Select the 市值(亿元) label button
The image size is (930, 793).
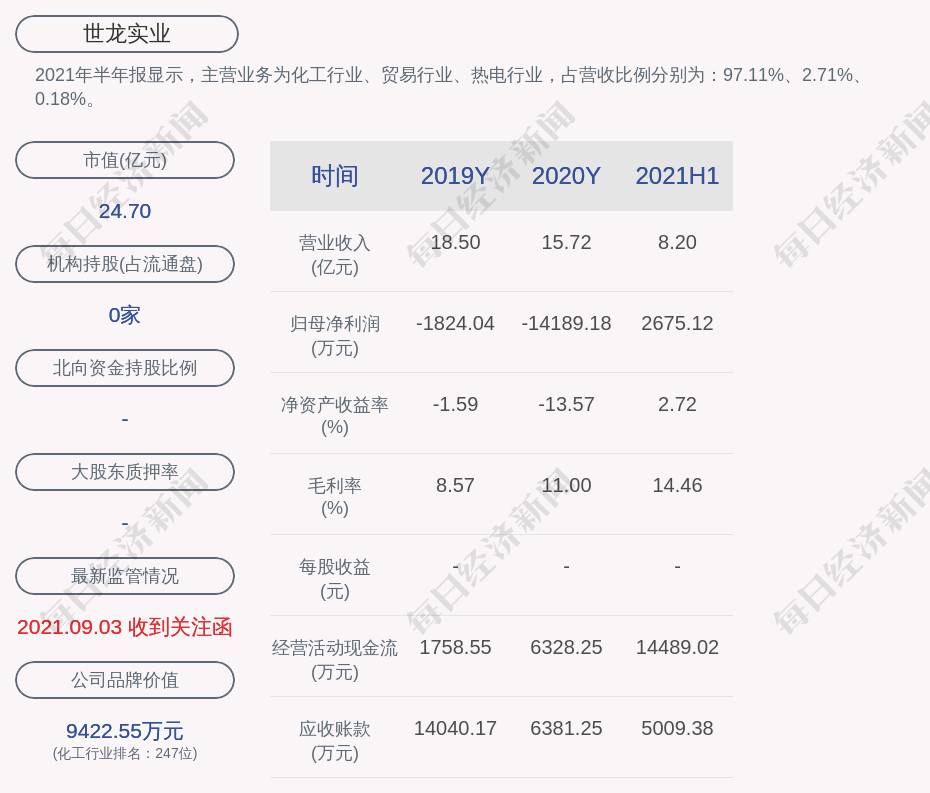coord(125,160)
